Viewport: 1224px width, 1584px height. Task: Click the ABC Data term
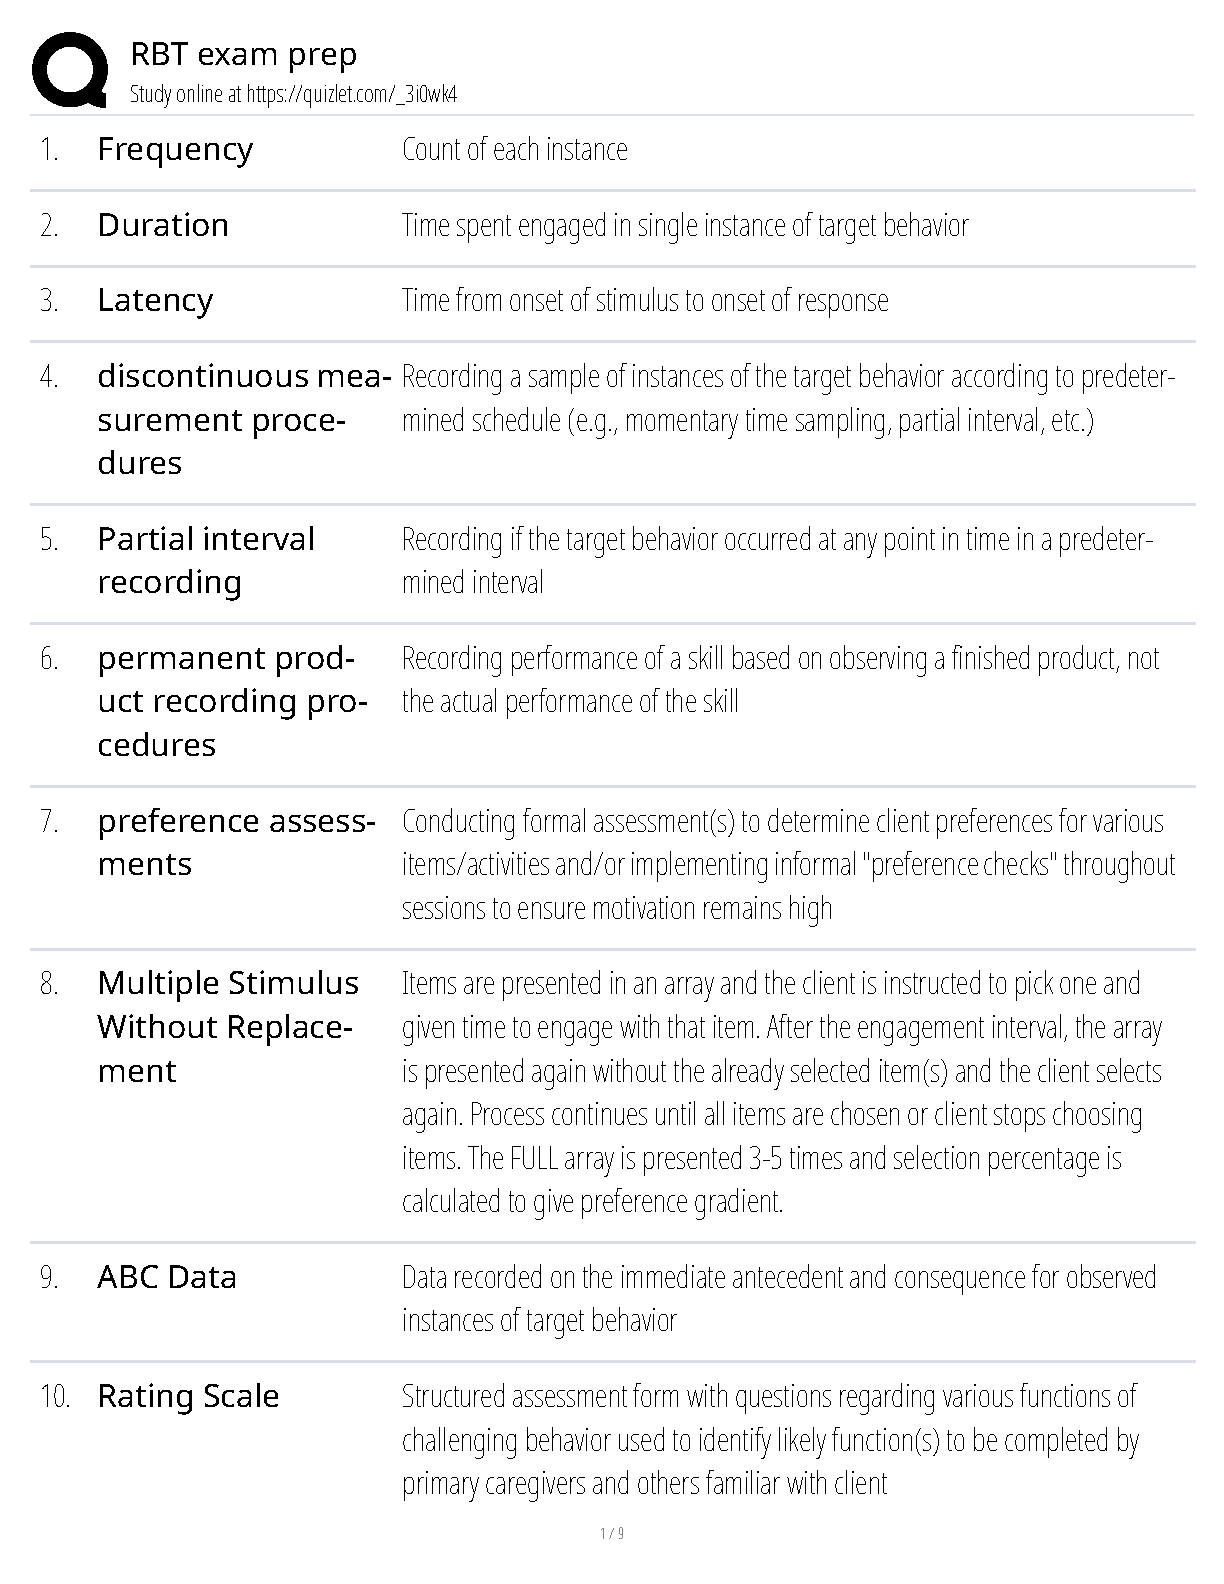tap(167, 1277)
